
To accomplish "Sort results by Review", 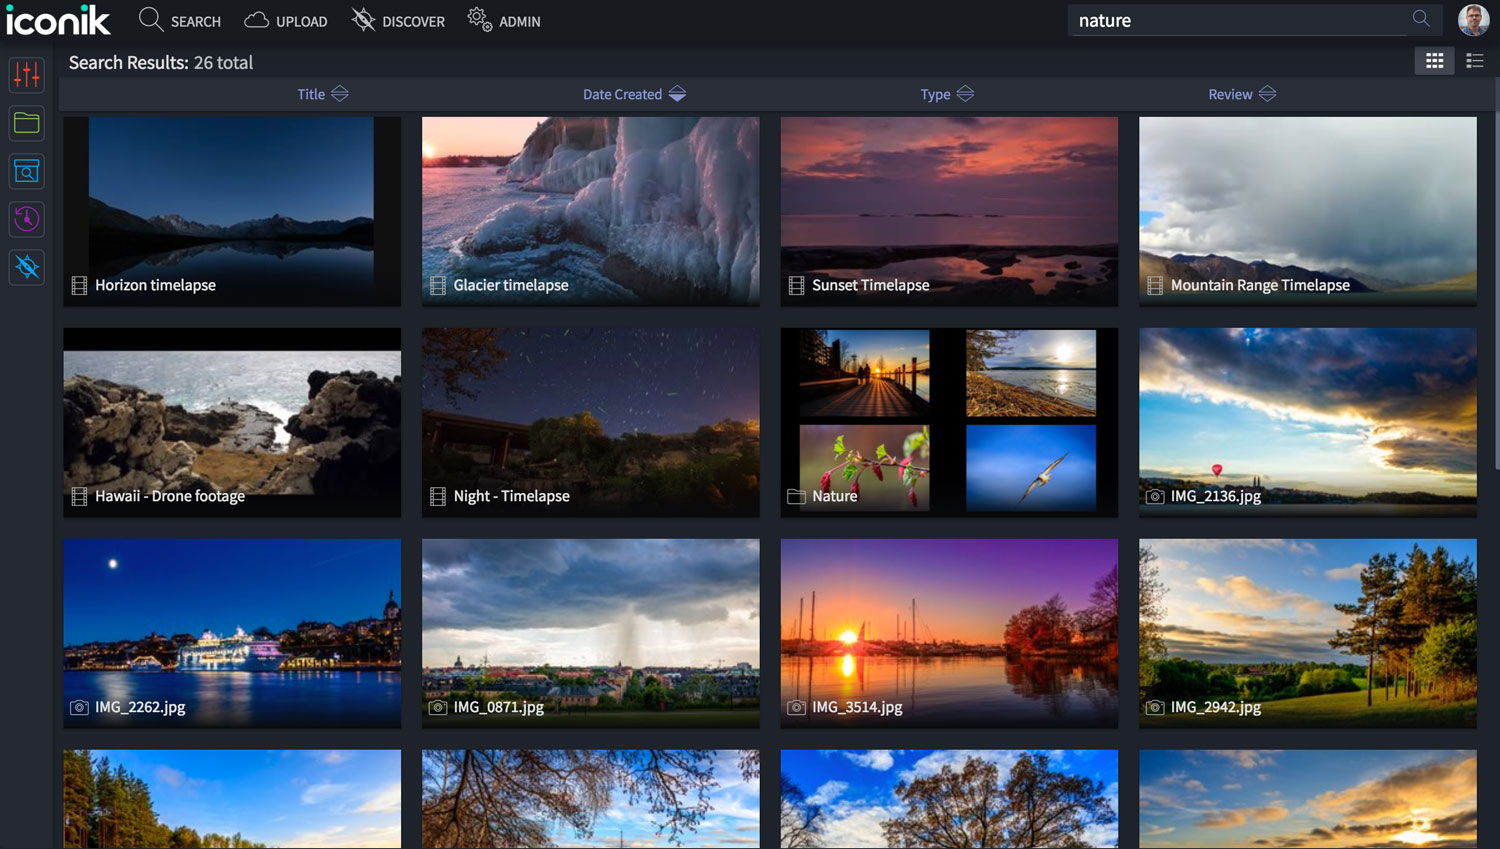I will pyautogui.click(x=1242, y=94).
